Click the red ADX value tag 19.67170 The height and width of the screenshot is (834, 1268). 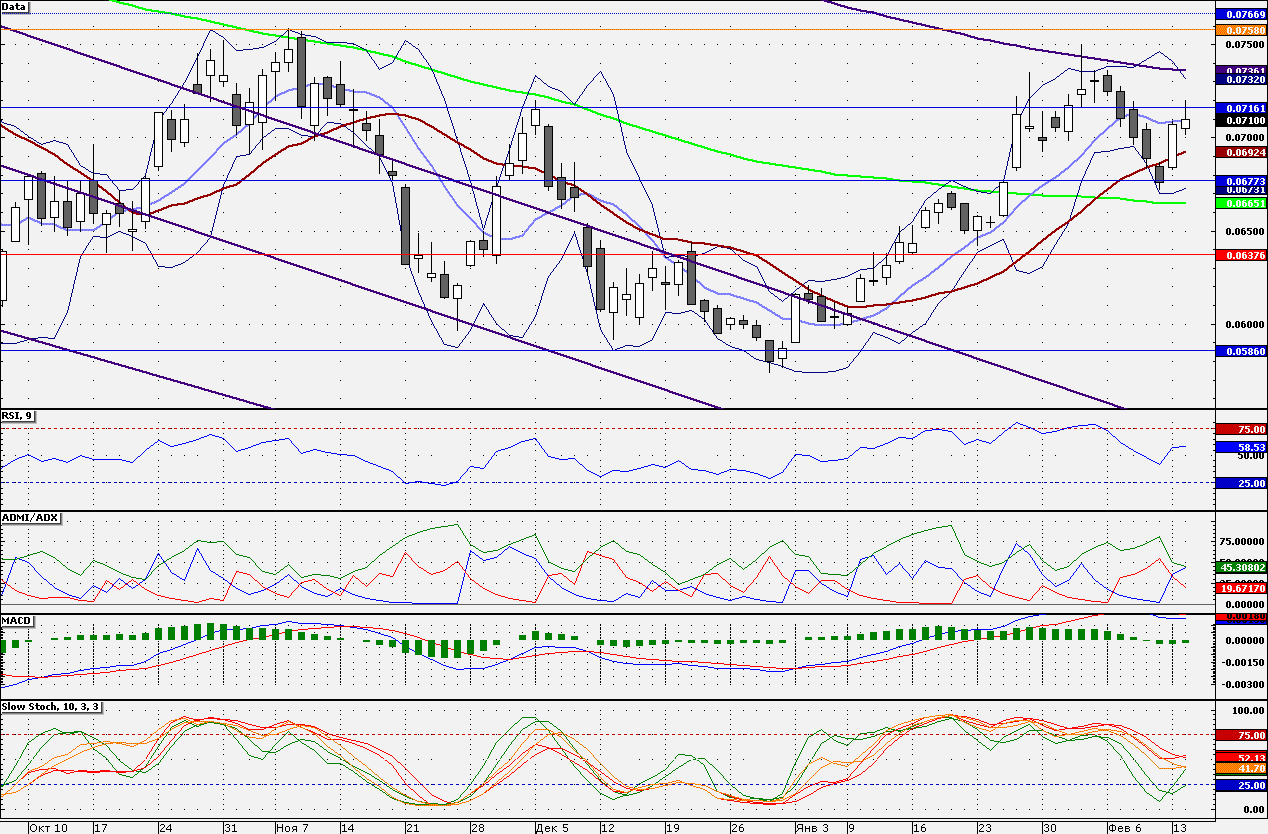click(x=1241, y=590)
